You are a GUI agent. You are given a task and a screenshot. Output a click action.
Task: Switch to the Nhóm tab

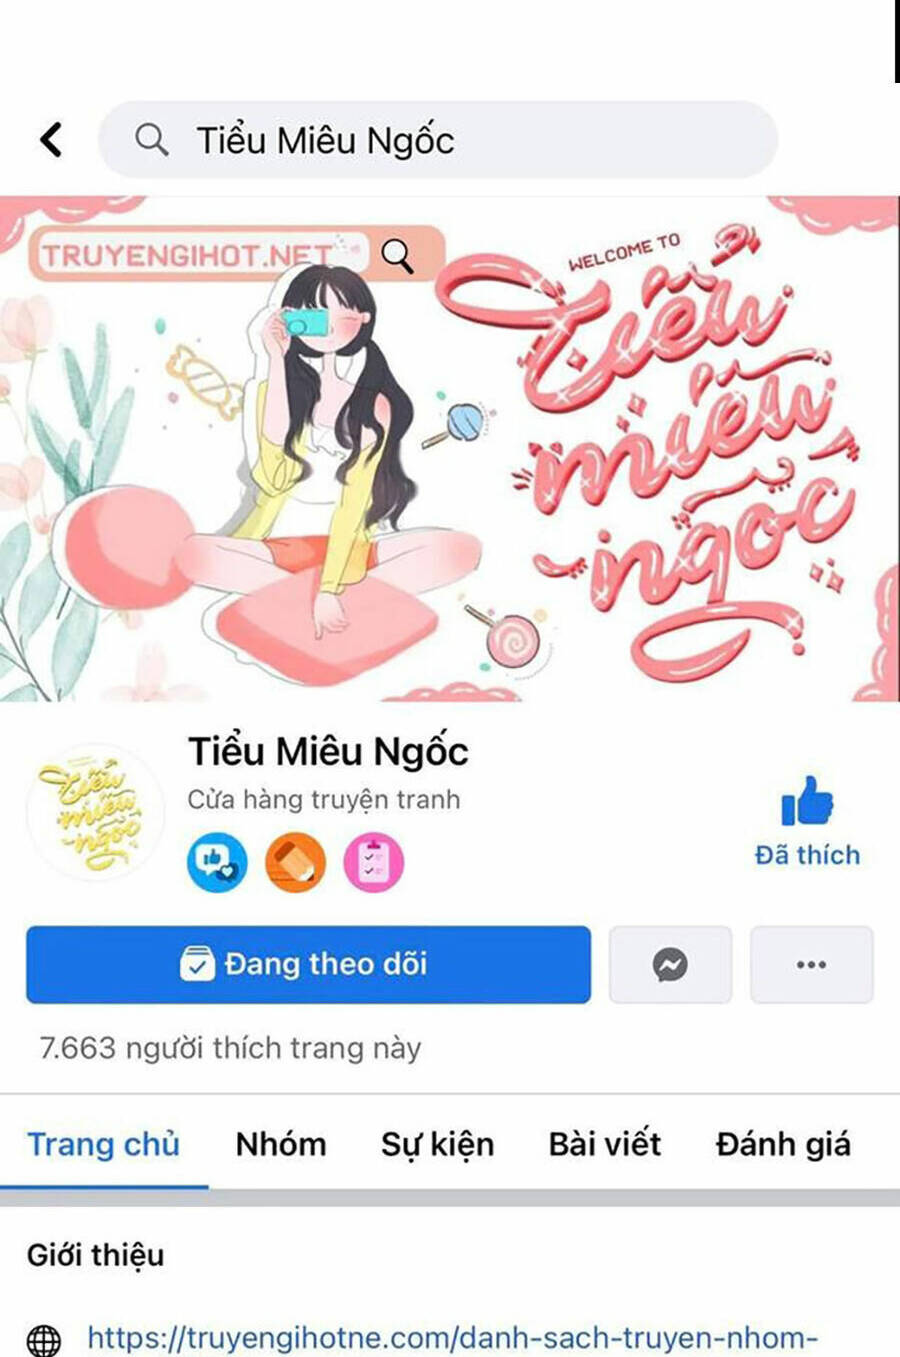[x=281, y=1143]
